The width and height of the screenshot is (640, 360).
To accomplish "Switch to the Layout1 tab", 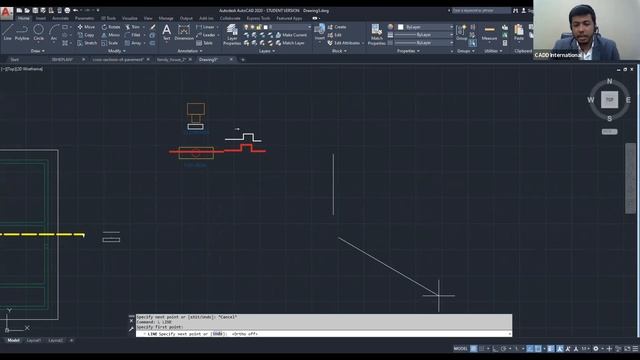I will point(33,340).
